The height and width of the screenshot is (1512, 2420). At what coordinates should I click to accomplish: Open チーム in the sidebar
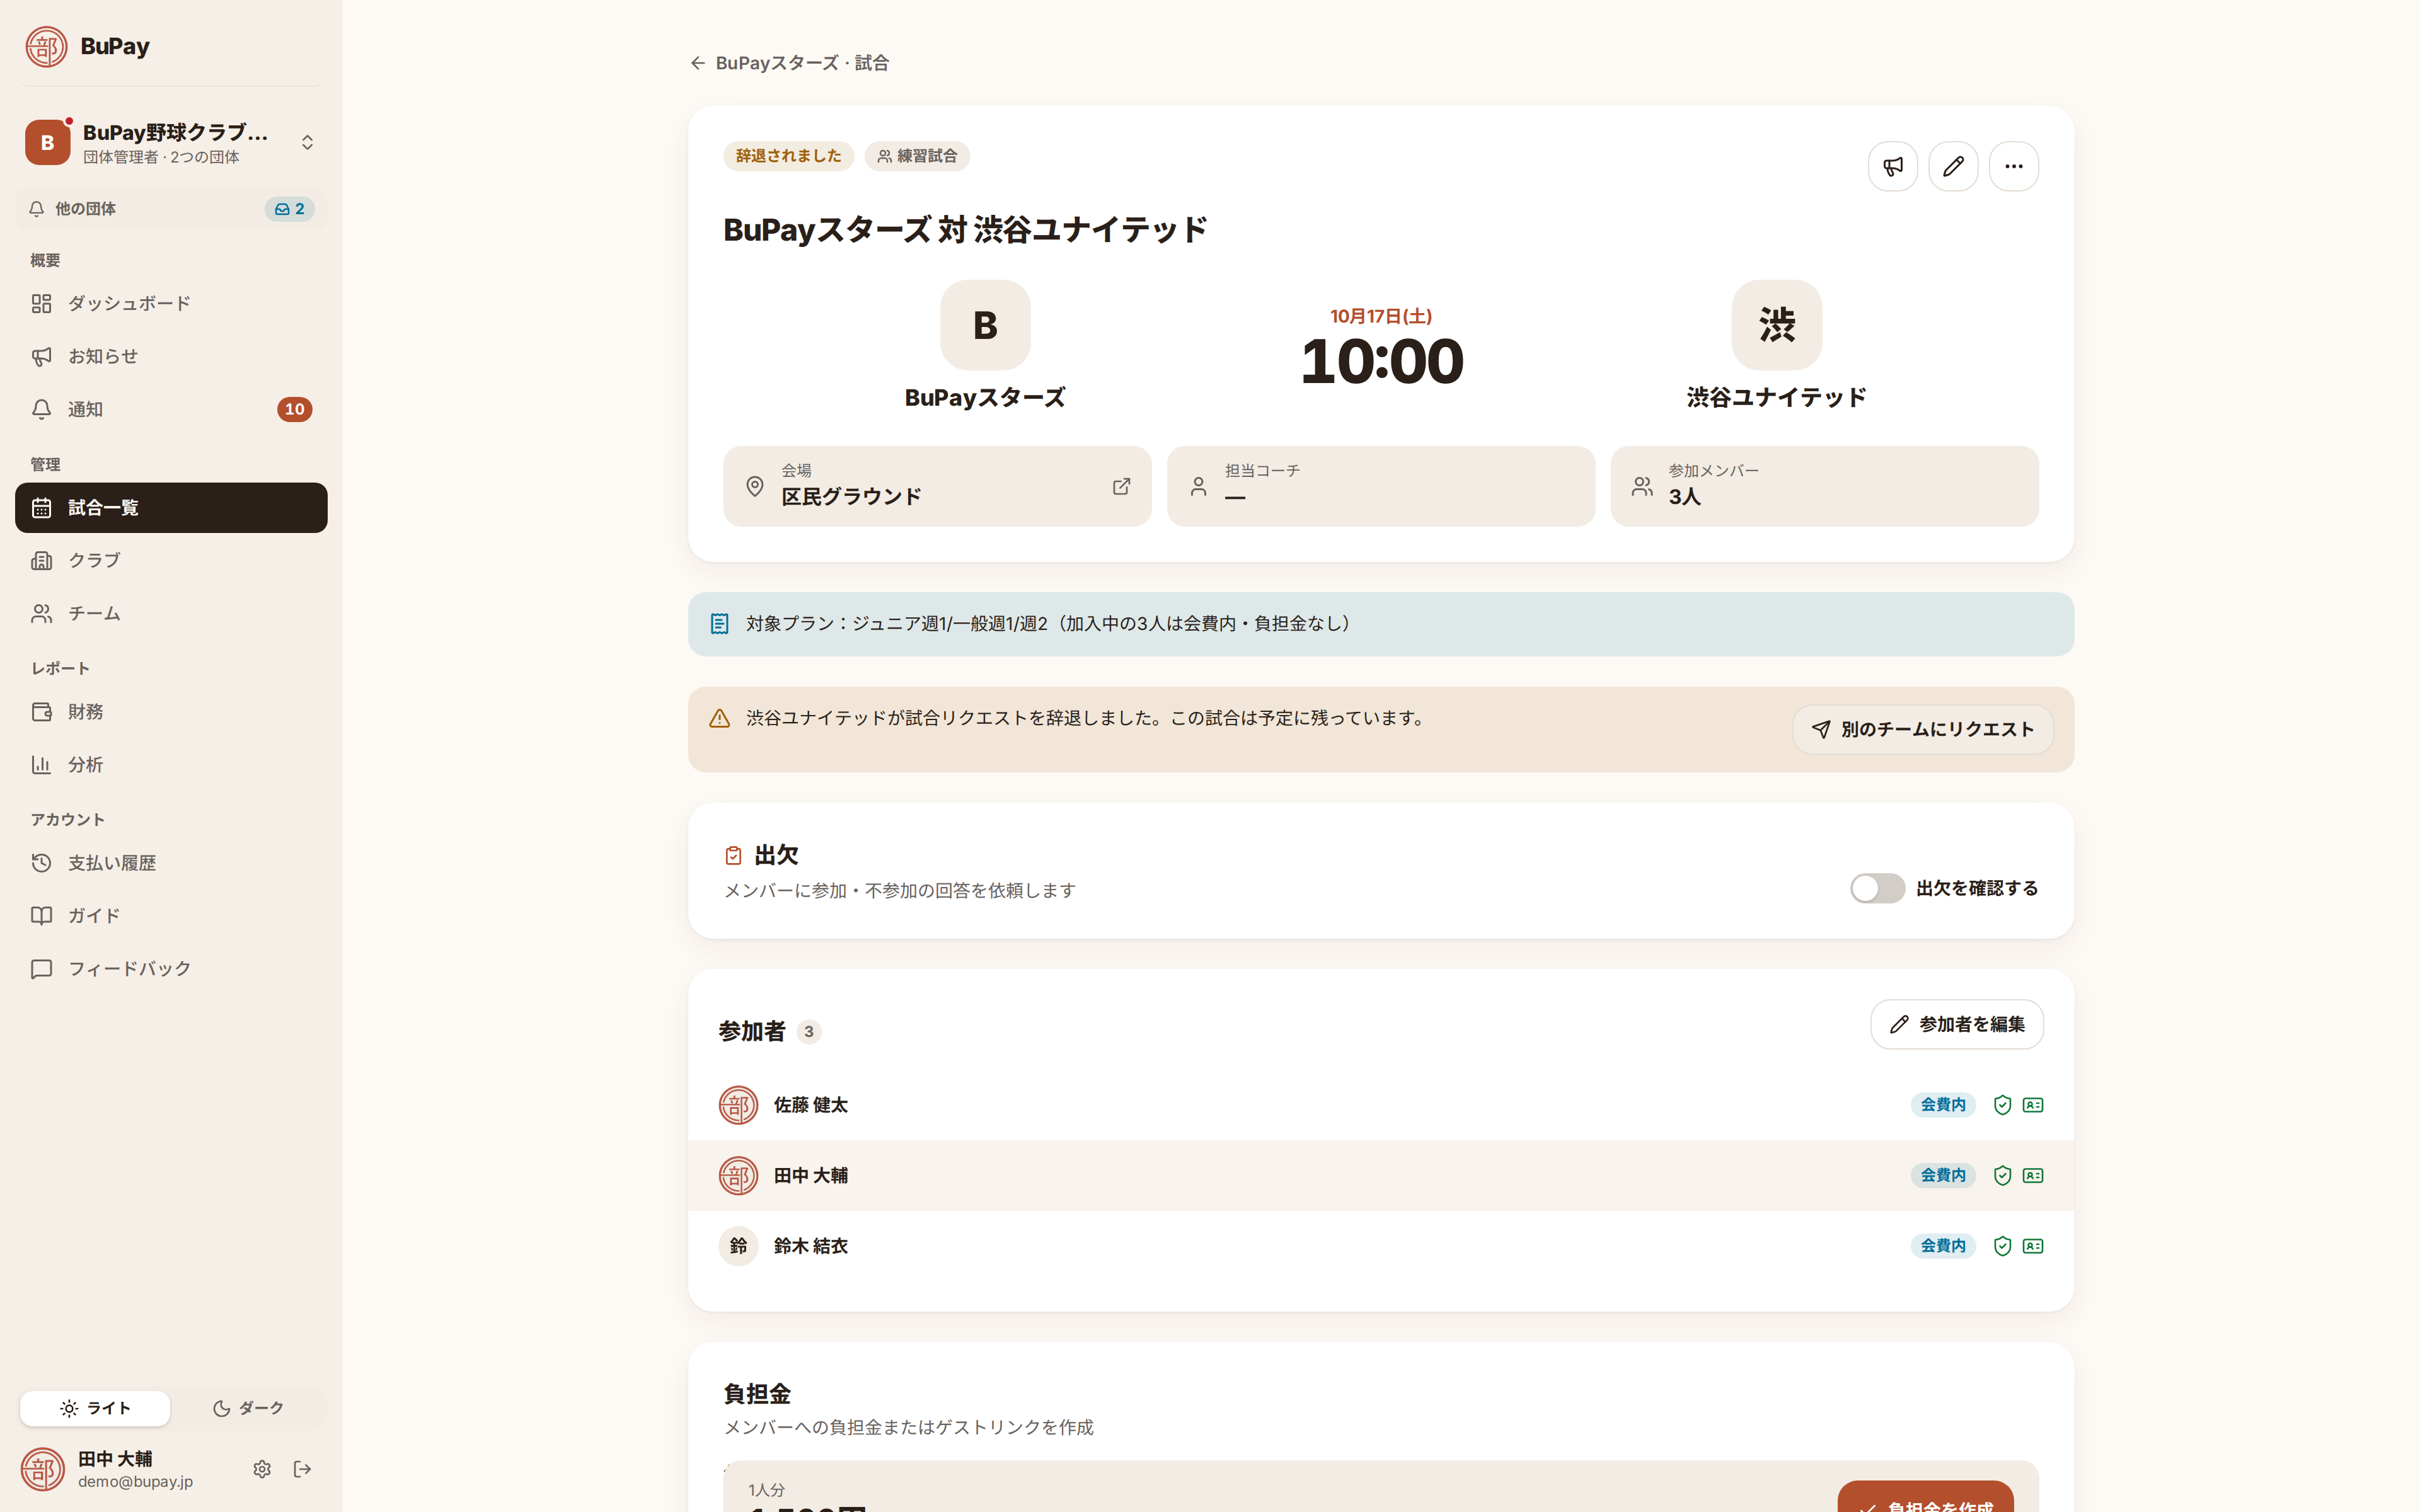click(171, 613)
